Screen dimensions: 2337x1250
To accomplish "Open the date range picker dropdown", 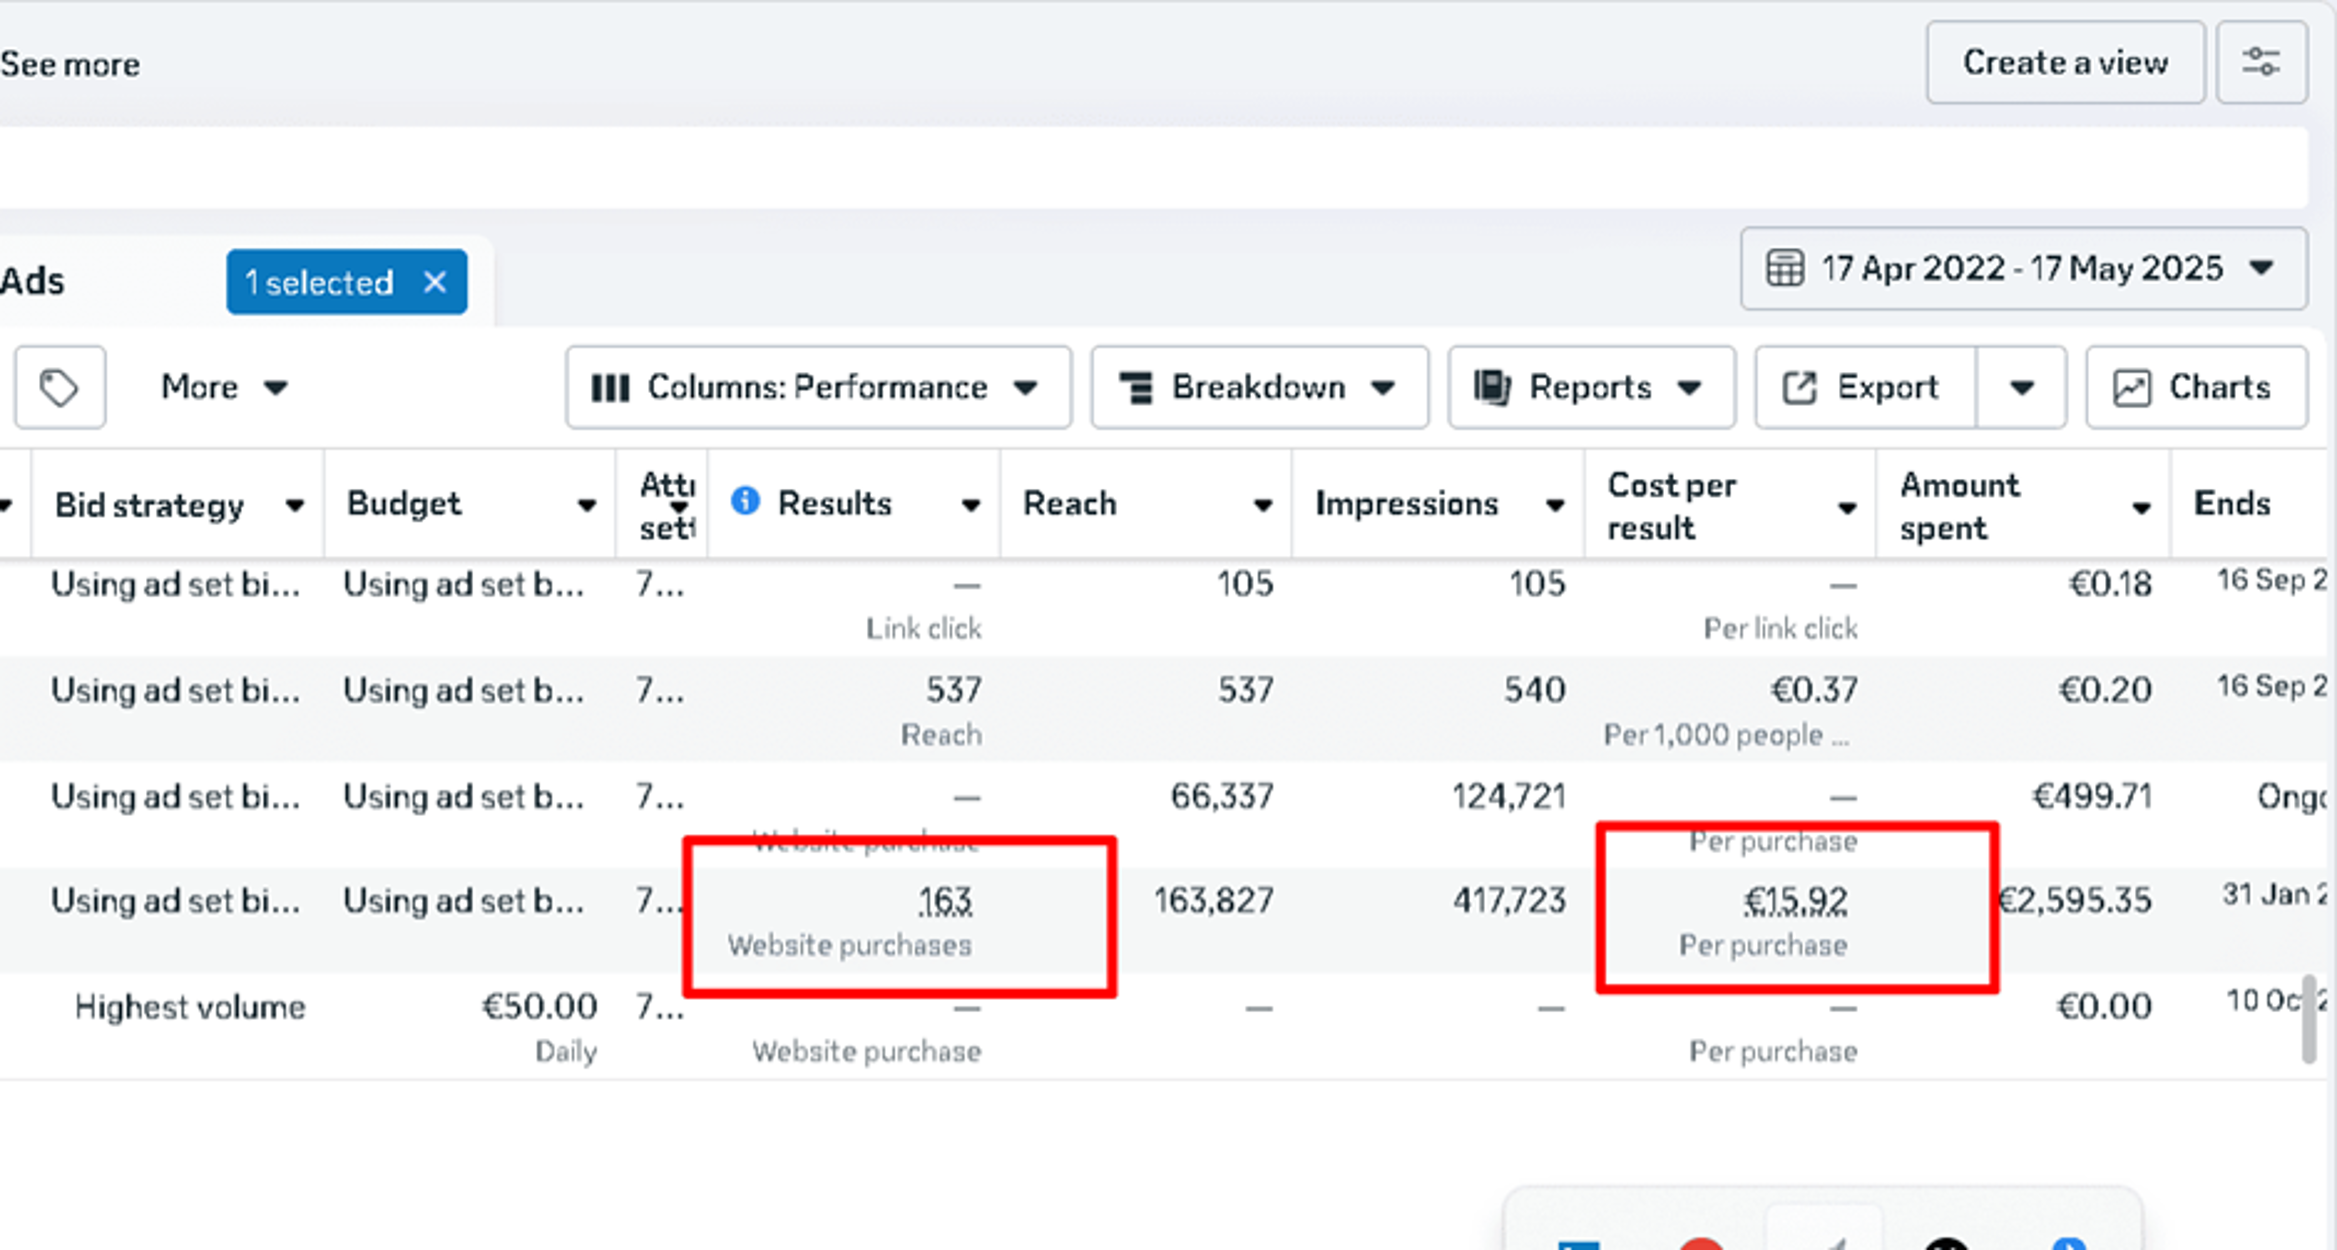I will (x=2023, y=268).
